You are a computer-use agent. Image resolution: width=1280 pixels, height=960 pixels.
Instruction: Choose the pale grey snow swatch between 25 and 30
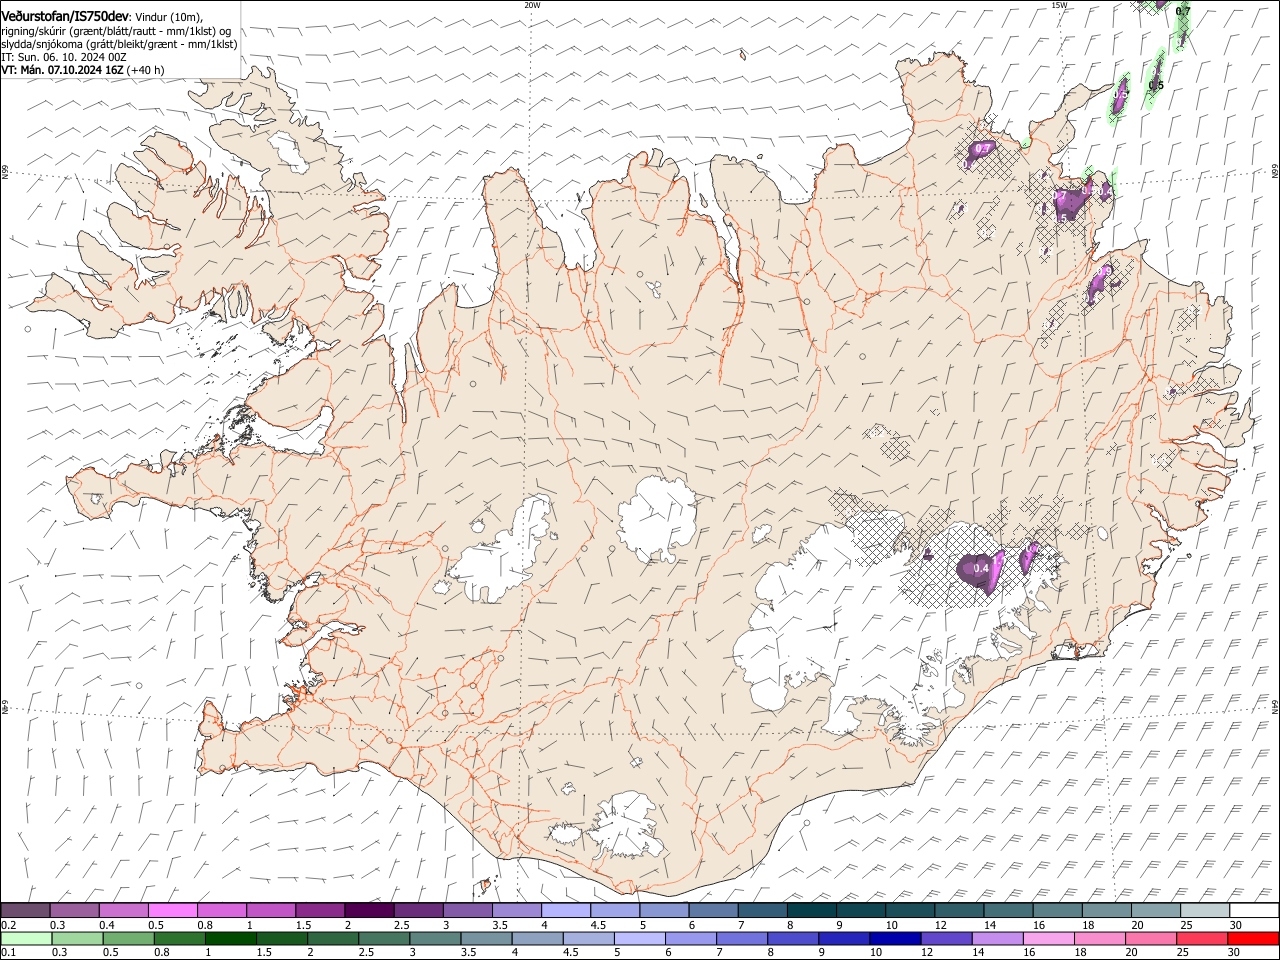[1205, 910]
